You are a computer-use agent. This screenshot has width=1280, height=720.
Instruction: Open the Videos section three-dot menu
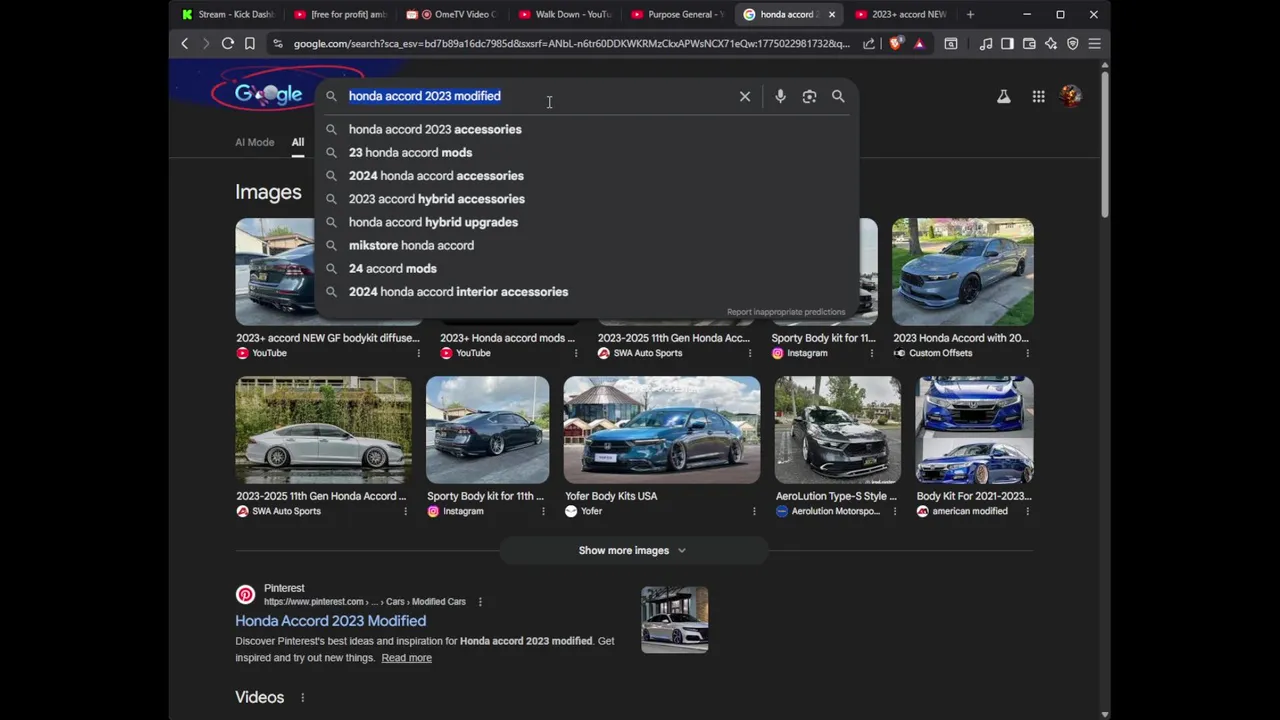click(302, 697)
